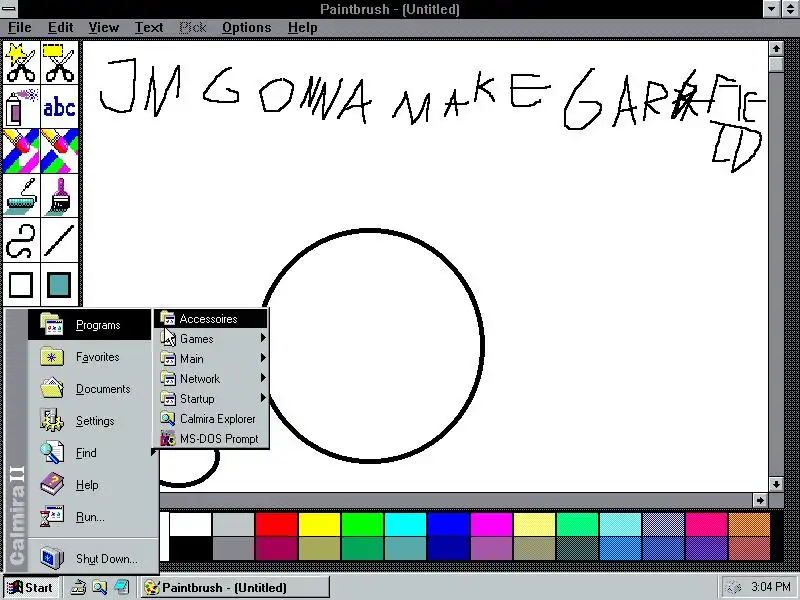The image size is (800, 600).
Task: Launch Calmira Explorer from Programs
Action: 211,419
